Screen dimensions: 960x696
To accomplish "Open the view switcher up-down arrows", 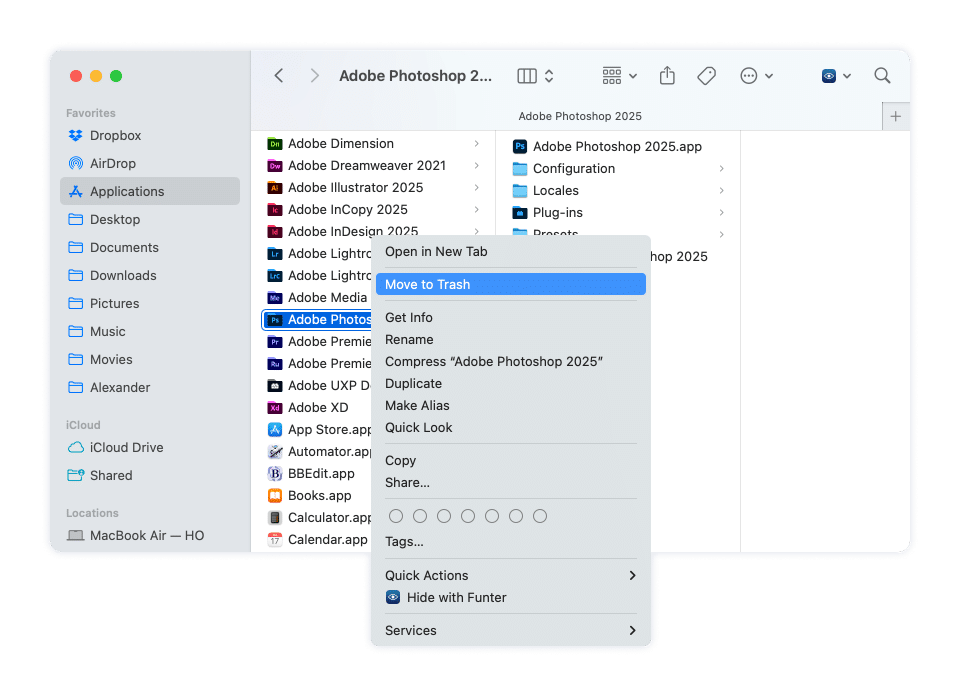I will (549, 76).
